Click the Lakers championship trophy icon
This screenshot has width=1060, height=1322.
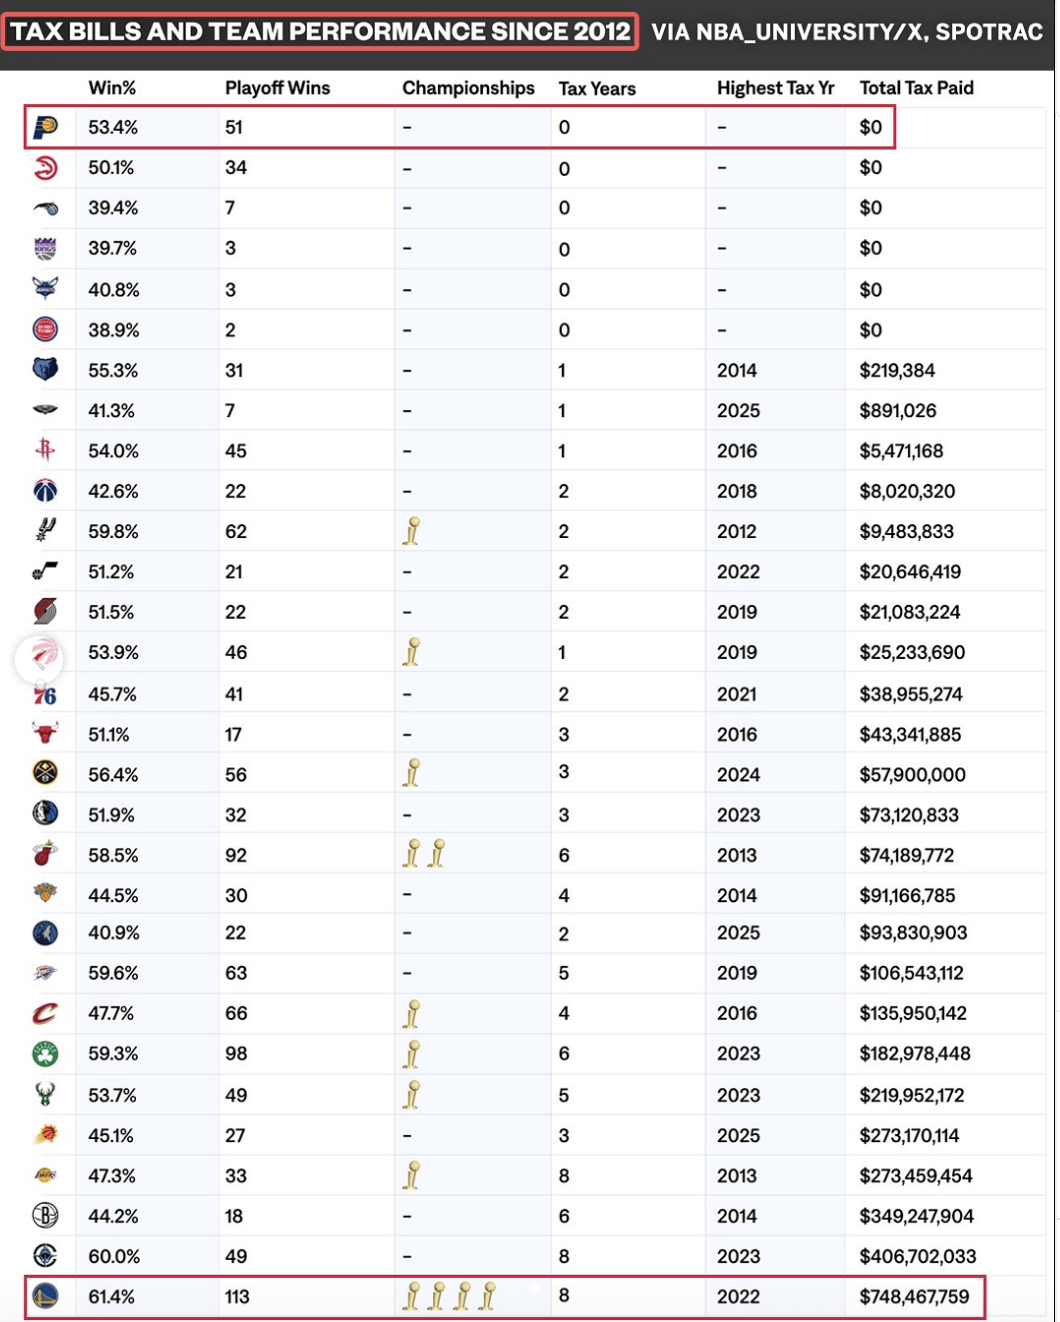coord(411,1175)
